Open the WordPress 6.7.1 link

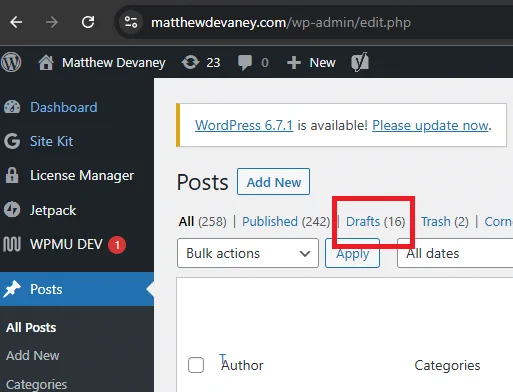click(x=244, y=126)
